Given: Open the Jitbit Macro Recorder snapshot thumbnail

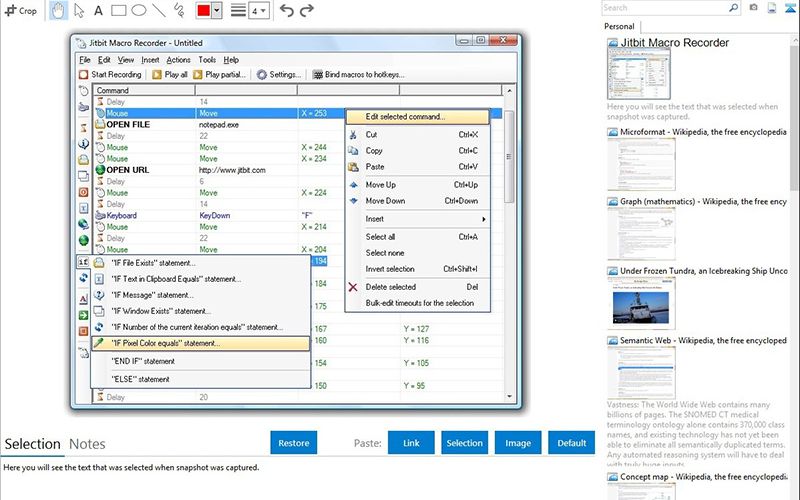Looking at the screenshot, I should [x=639, y=74].
